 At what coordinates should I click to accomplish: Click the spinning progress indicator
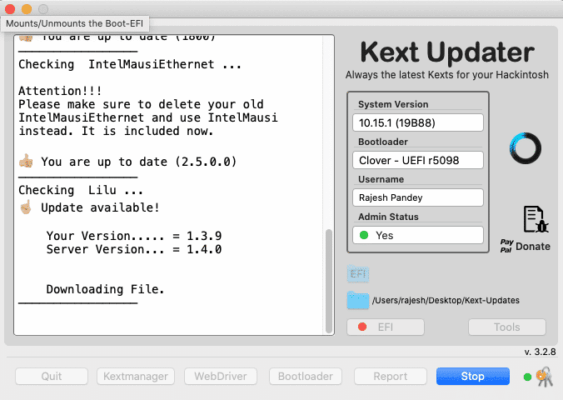click(x=525, y=148)
